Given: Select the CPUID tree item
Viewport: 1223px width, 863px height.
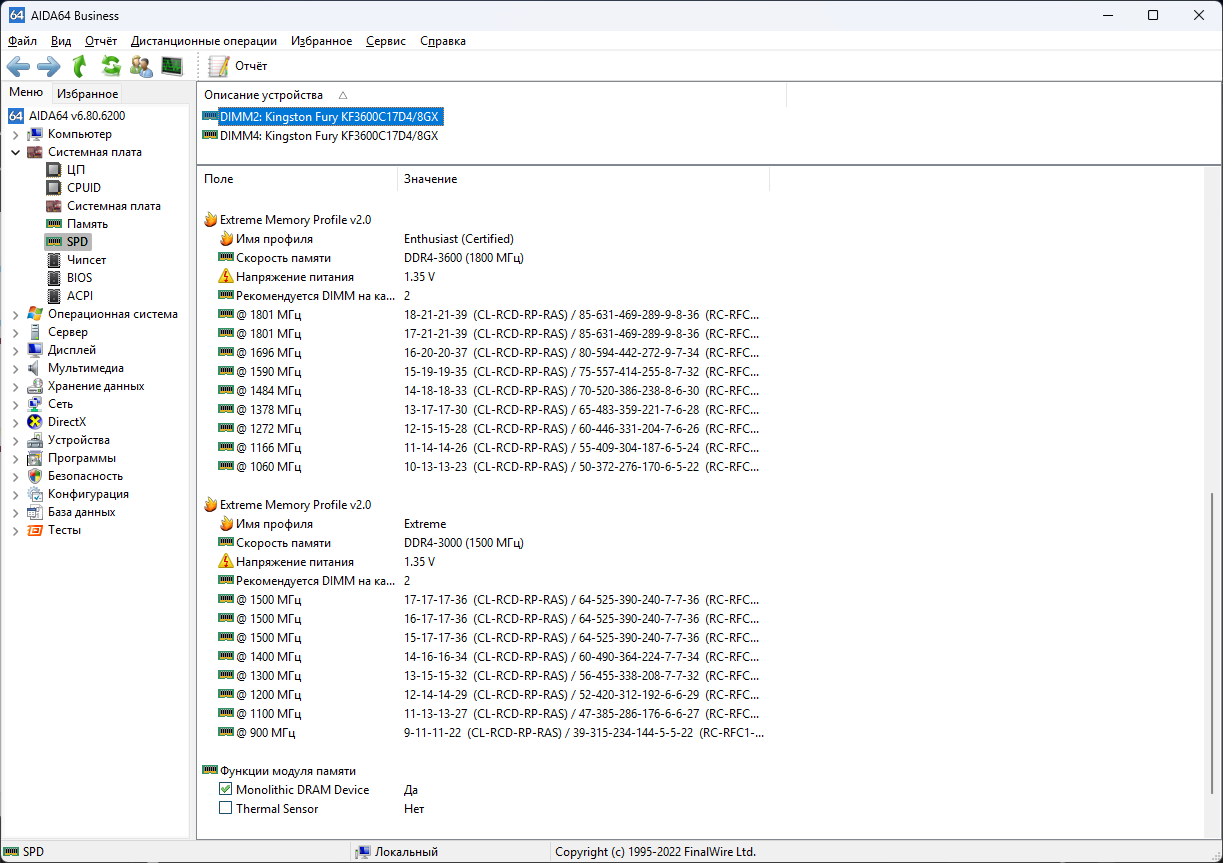Looking at the screenshot, I should 84,188.
